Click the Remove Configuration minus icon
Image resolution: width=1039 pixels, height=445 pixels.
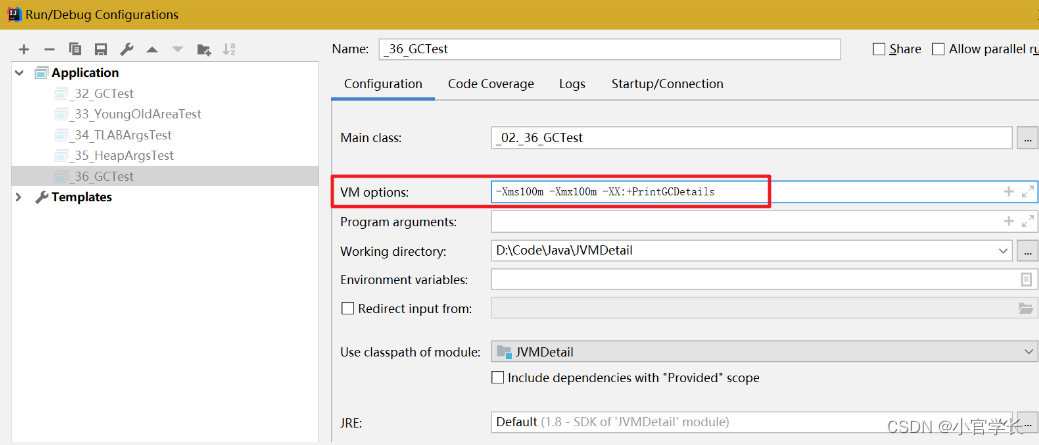(x=49, y=49)
